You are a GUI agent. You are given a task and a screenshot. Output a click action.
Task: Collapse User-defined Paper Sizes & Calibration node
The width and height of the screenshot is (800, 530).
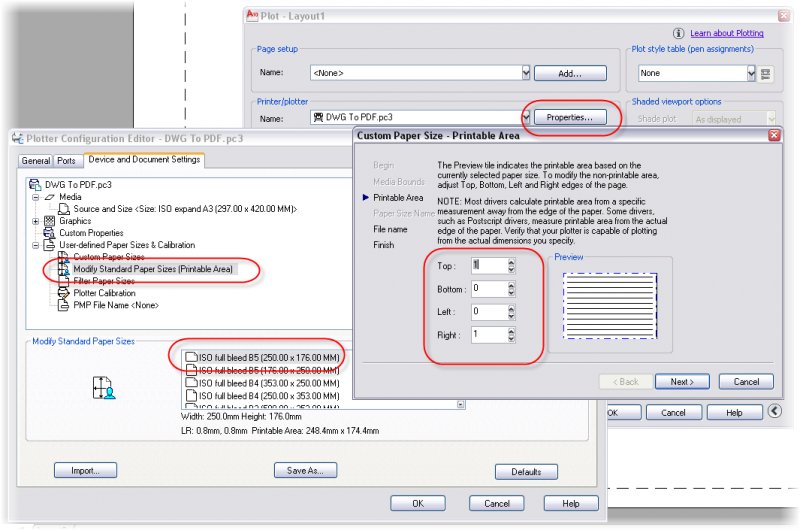(36, 245)
